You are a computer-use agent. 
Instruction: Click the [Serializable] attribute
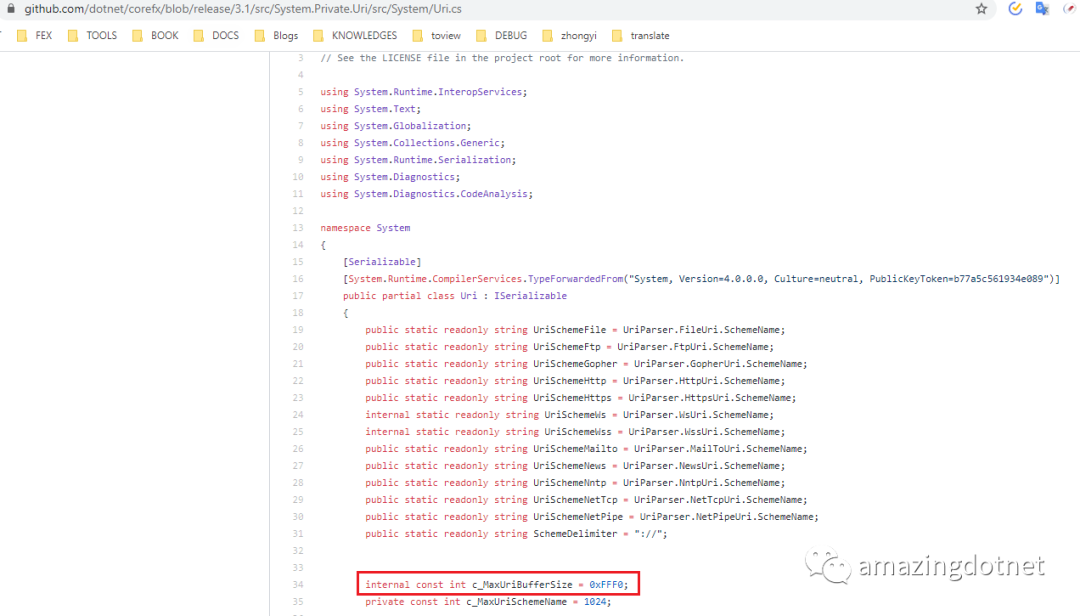tap(382, 262)
